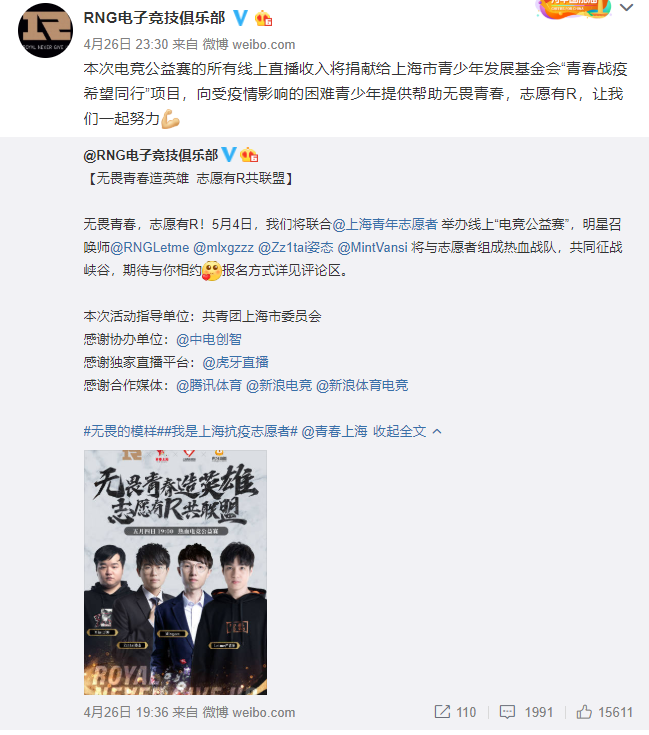The width and height of the screenshot is (649, 735).
Task: Open the @RNGLetme profile link
Action: click(x=150, y=248)
